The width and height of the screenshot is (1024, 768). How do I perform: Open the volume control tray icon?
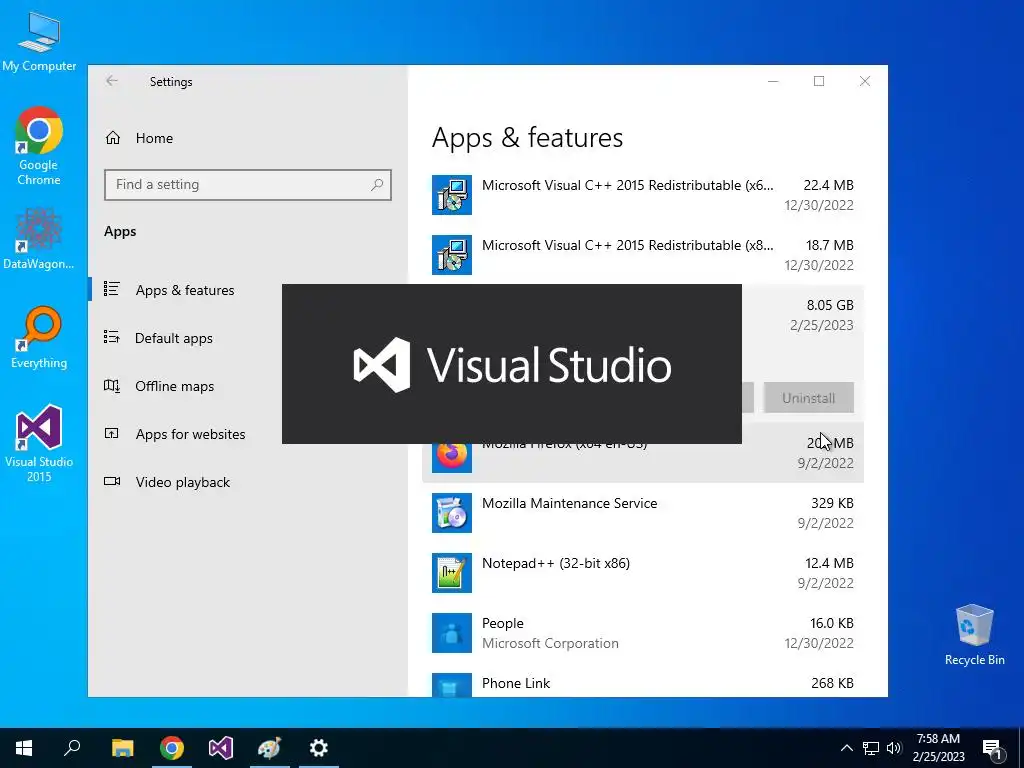(894, 748)
